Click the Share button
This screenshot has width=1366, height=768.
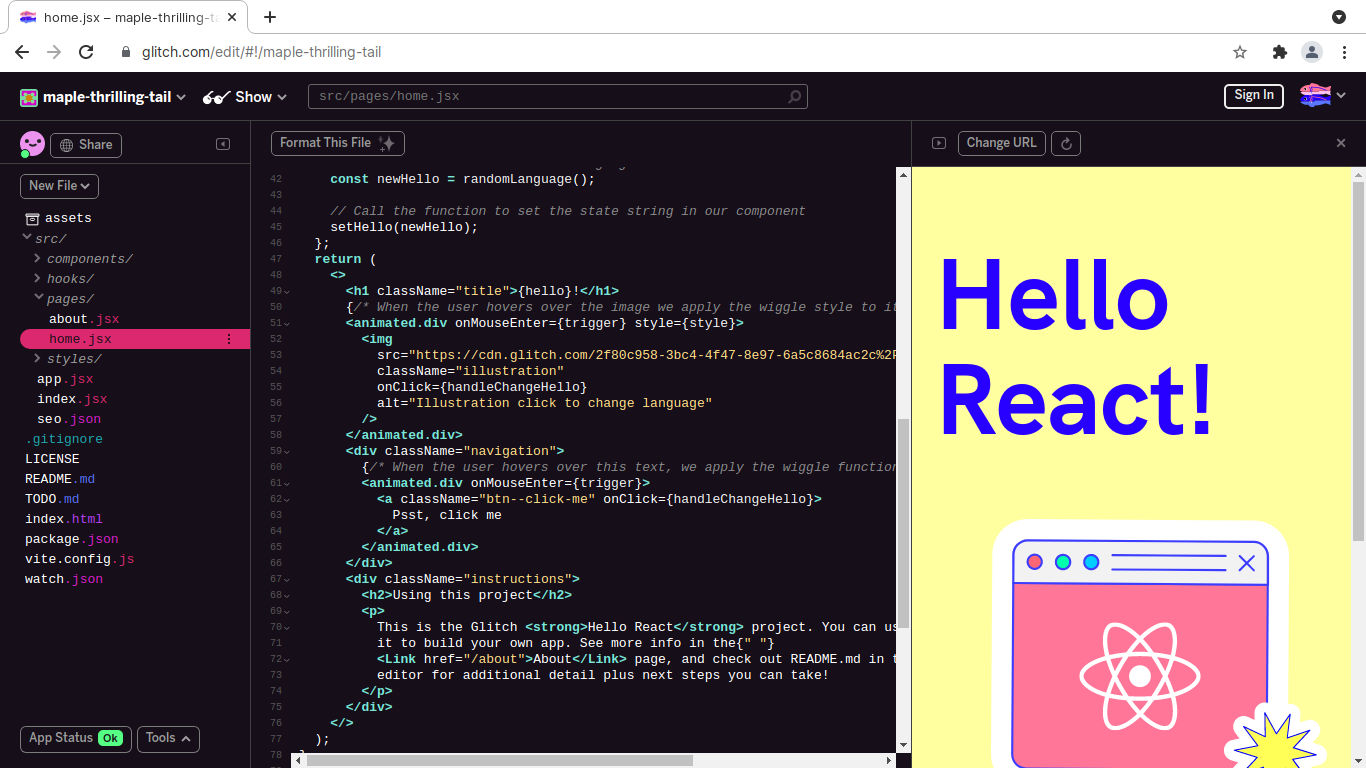coord(86,145)
